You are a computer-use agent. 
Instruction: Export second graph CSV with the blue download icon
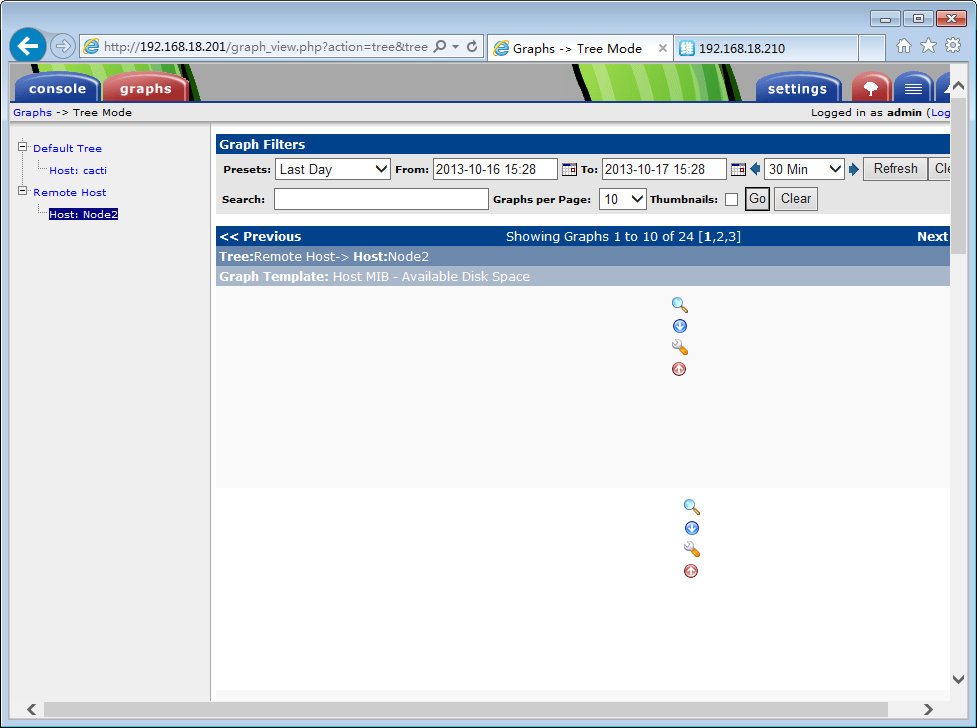click(692, 528)
